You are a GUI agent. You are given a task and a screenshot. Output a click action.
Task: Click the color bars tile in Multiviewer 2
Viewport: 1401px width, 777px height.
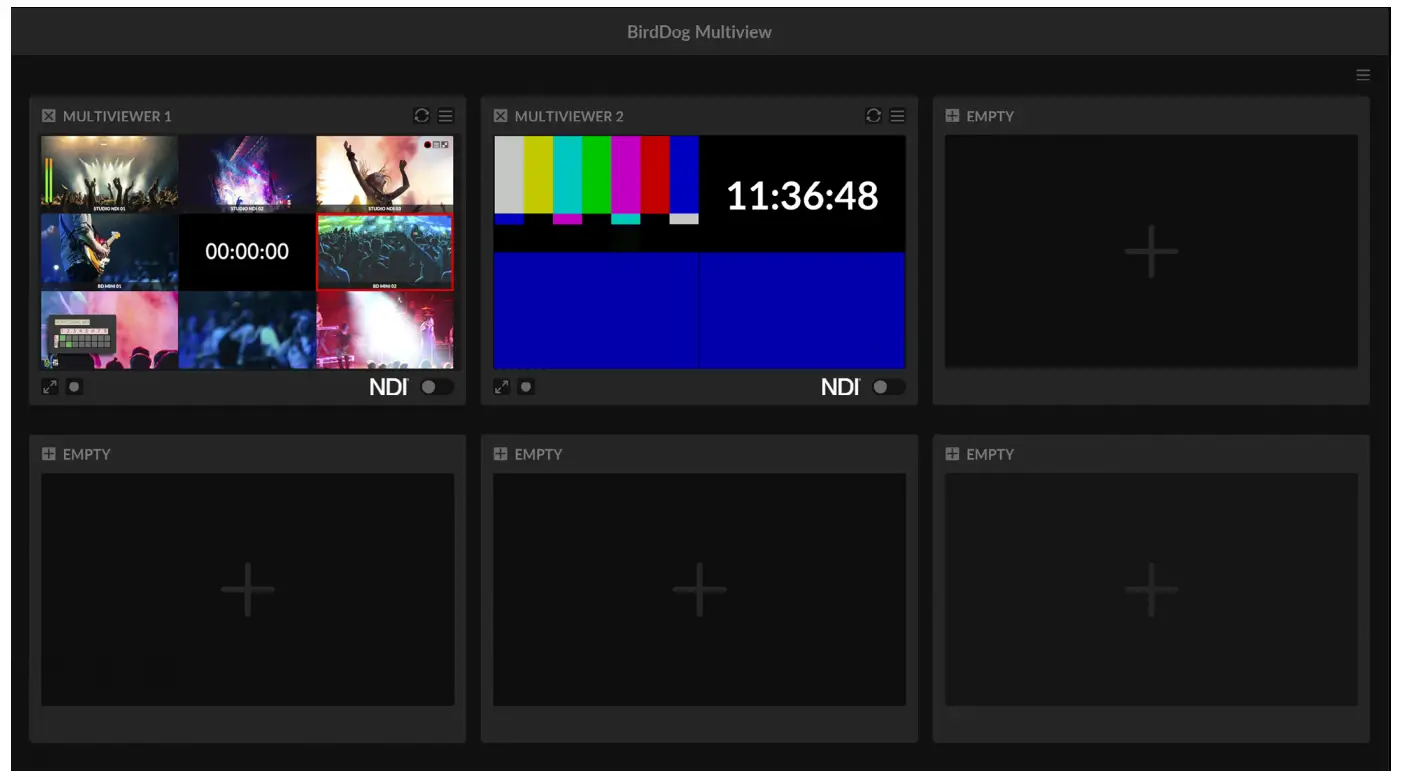point(596,194)
